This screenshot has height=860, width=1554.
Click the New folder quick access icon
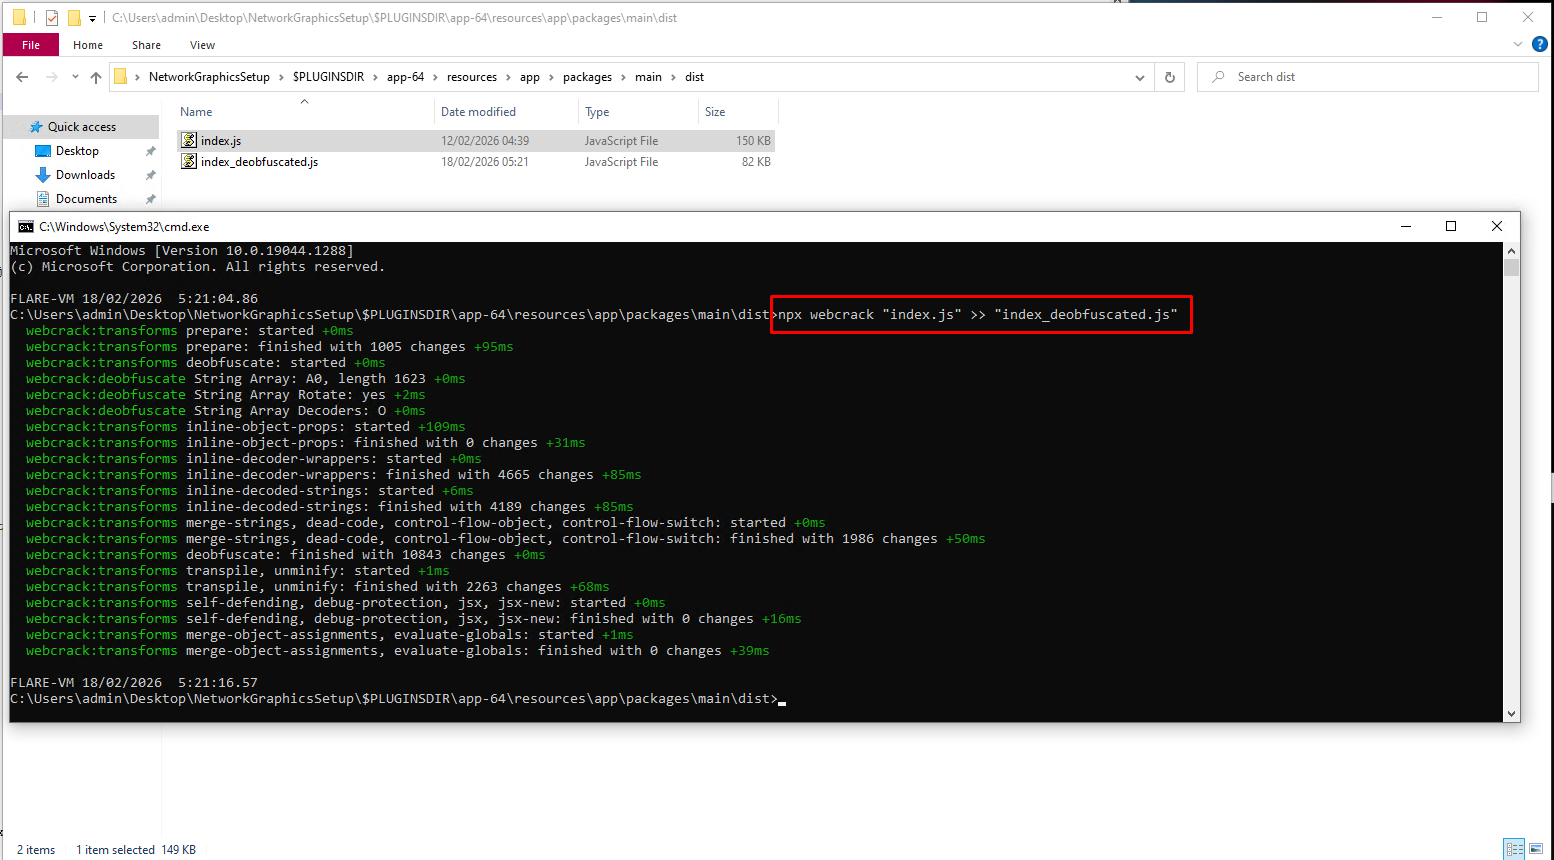[74, 18]
